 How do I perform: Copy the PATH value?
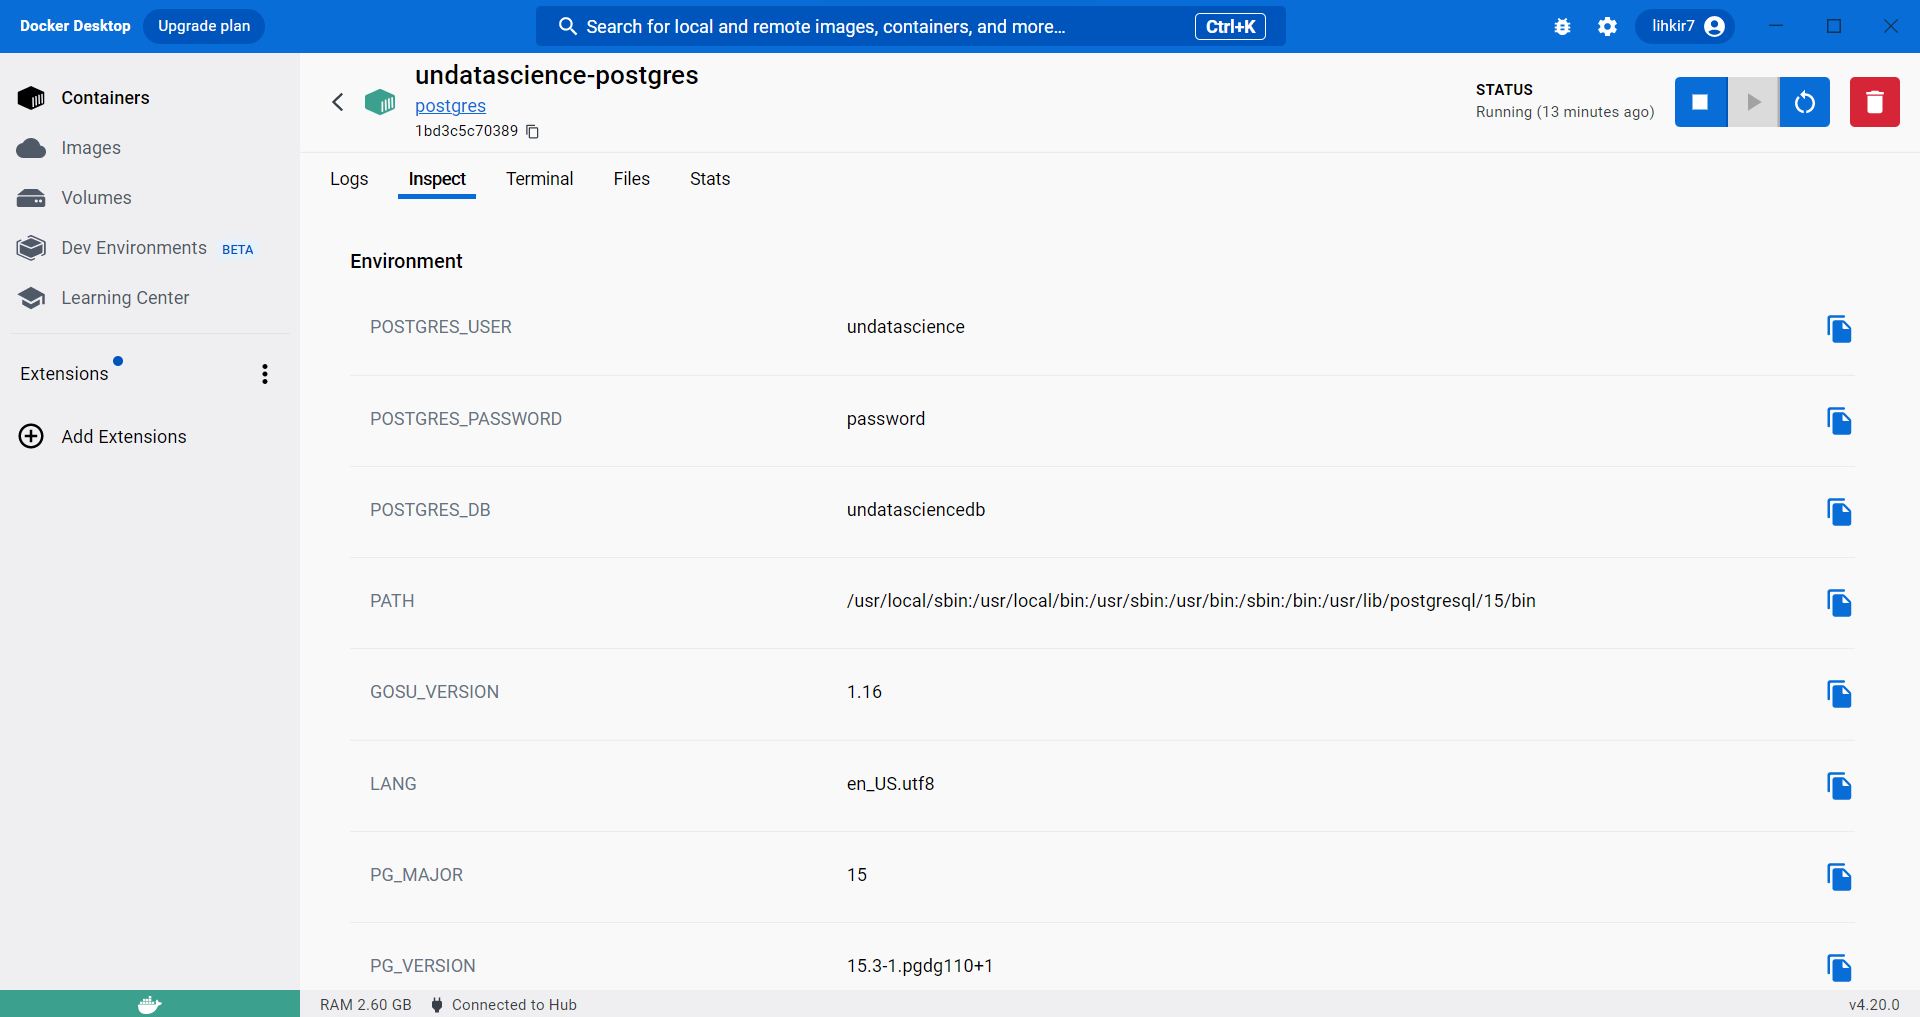coord(1839,603)
